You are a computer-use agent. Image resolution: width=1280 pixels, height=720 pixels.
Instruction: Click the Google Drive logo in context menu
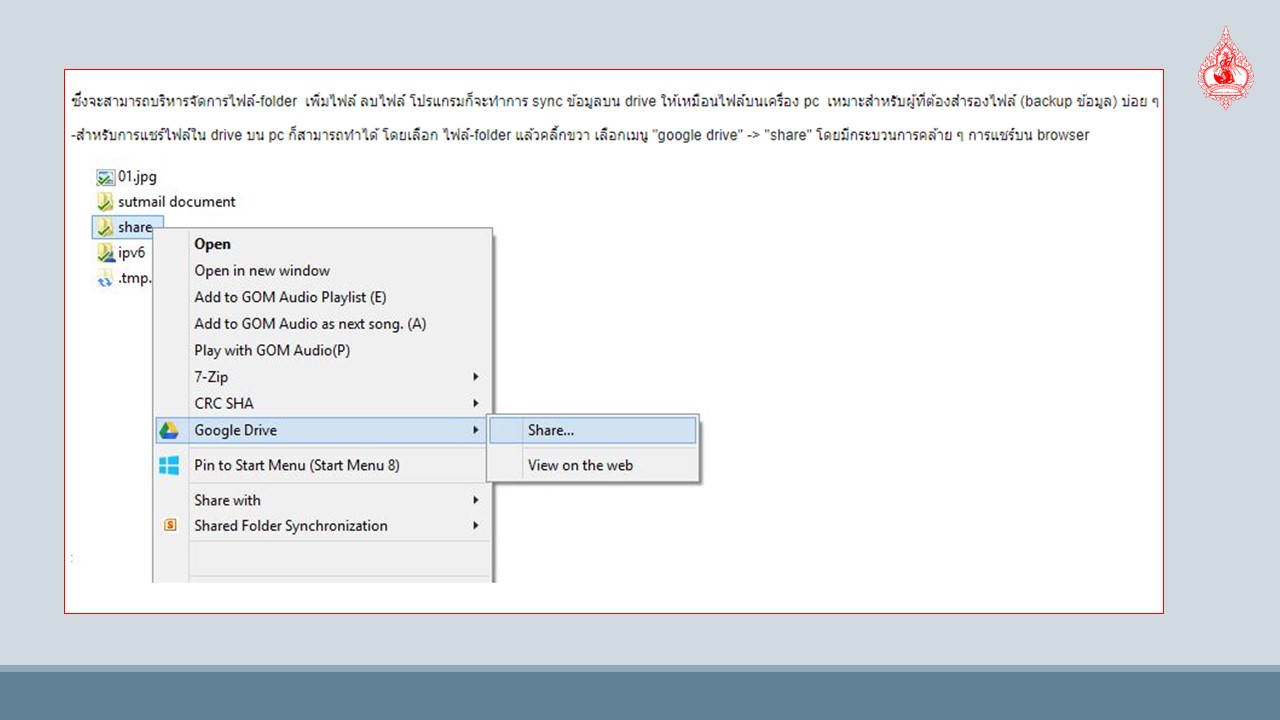169,431
